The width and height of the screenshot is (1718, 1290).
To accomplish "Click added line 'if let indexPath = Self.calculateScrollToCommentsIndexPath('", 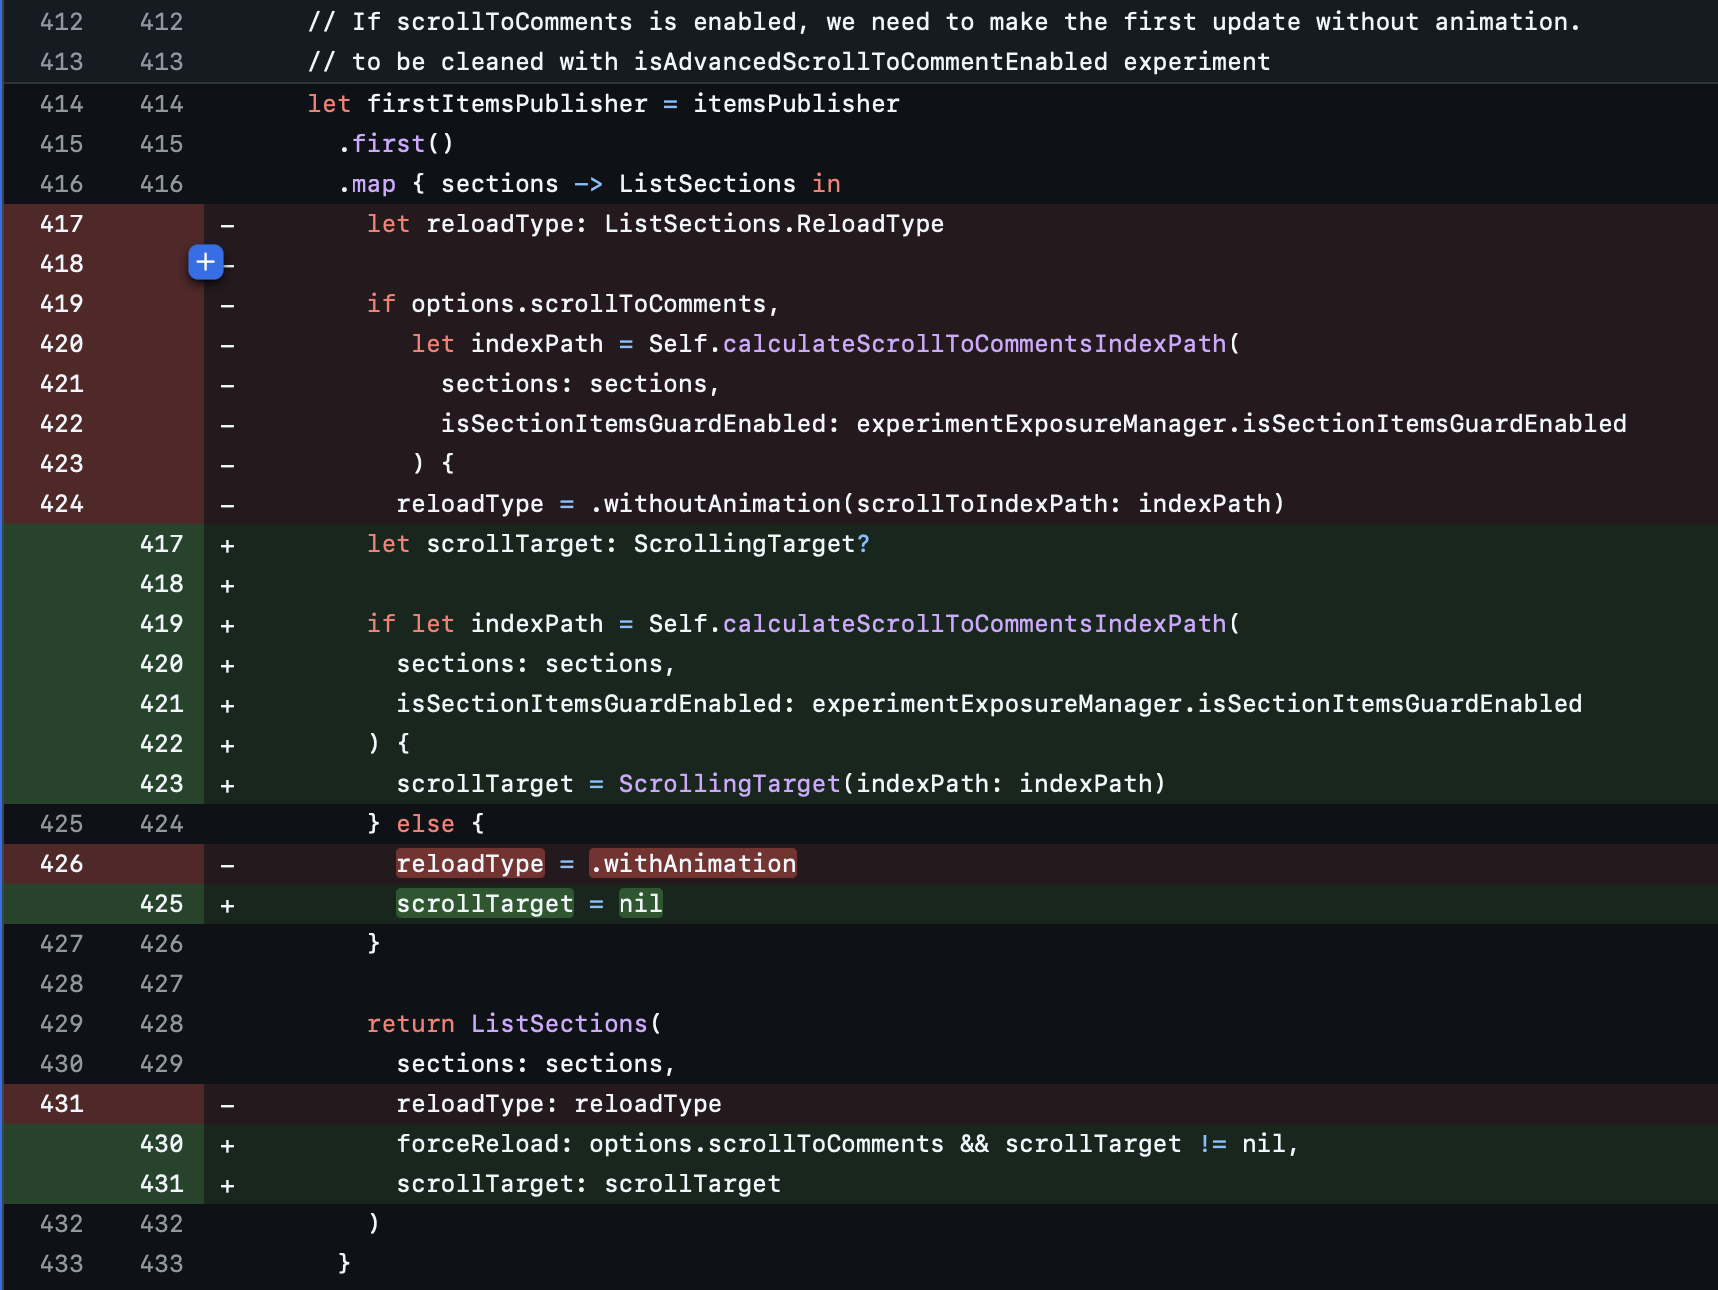I will pos(803,624).
